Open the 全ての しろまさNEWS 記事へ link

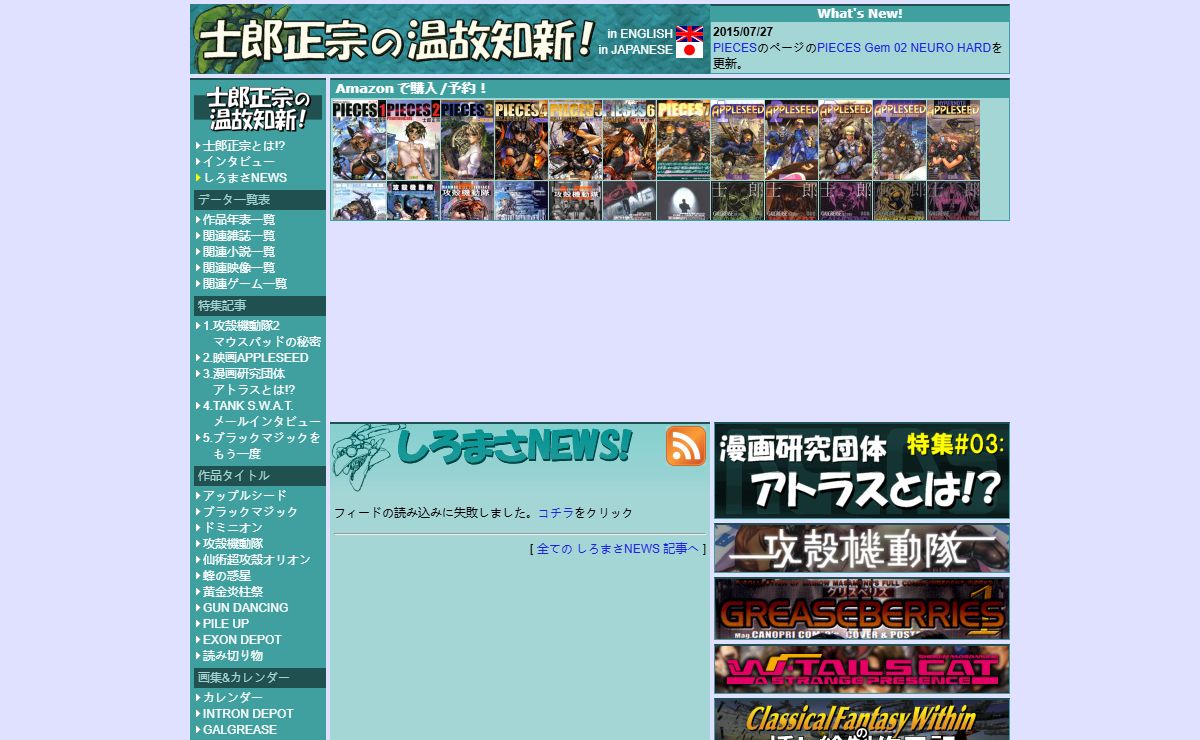point(618,549)
